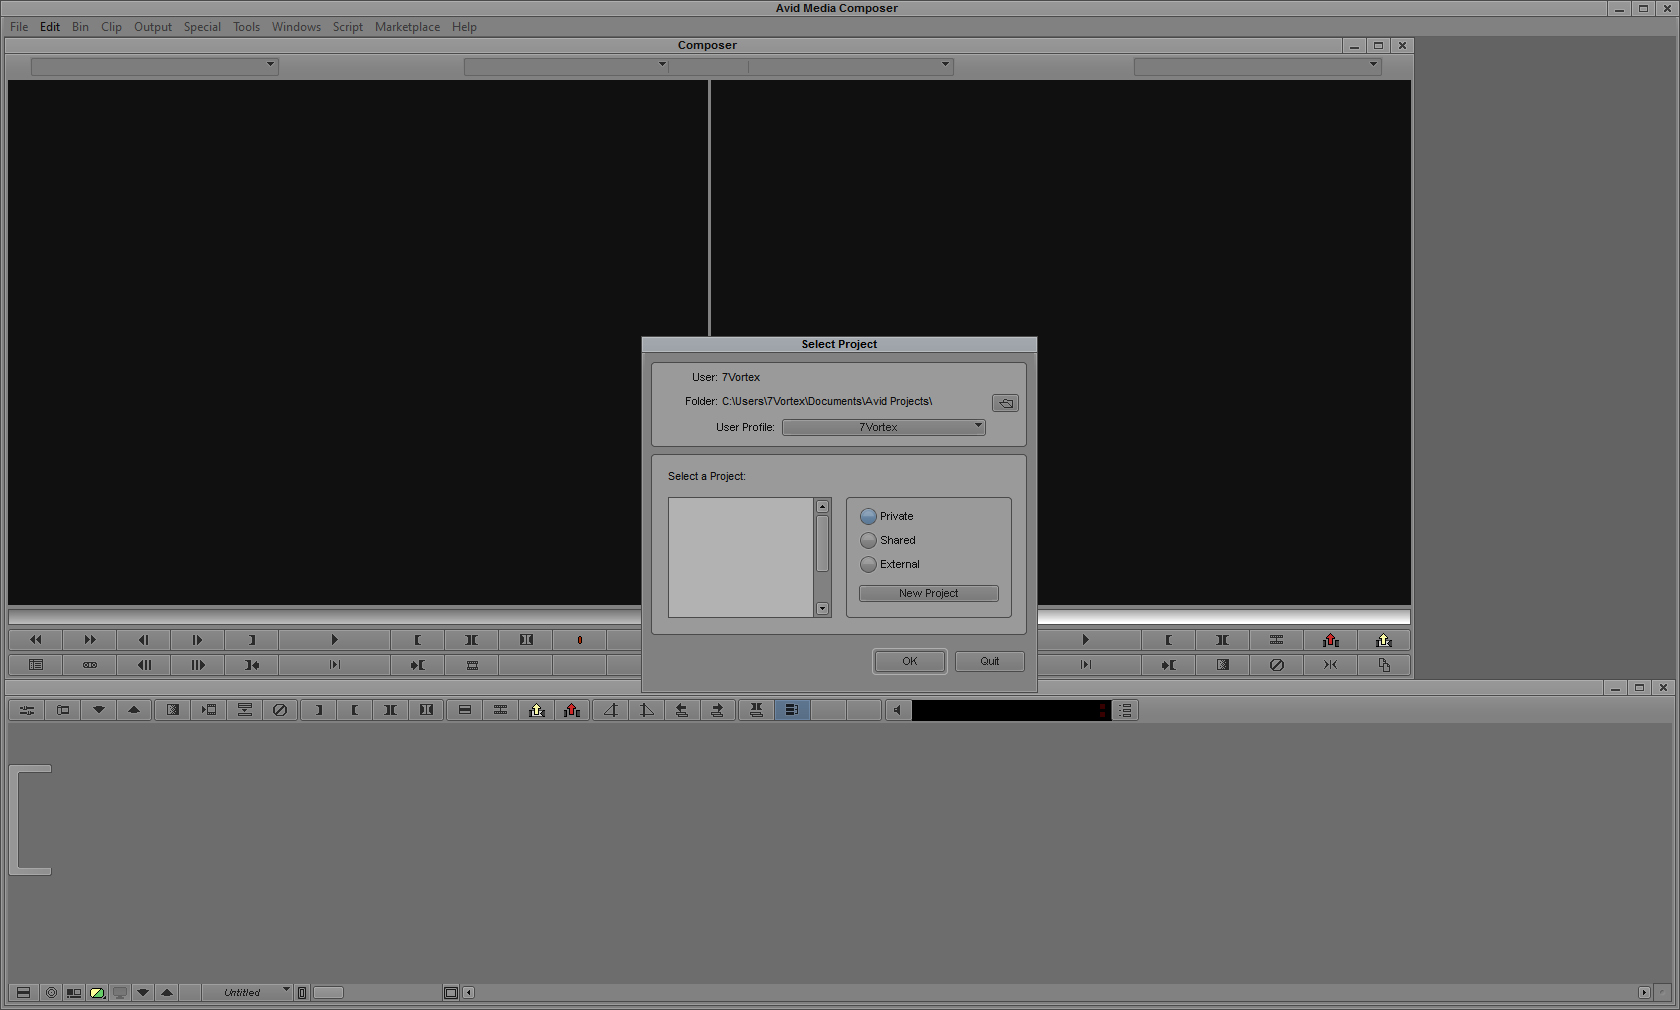The height and width of the screenshot is (1010, 1680).
Task: Browse for project folder icon button
Action: tap(1005, 403)
